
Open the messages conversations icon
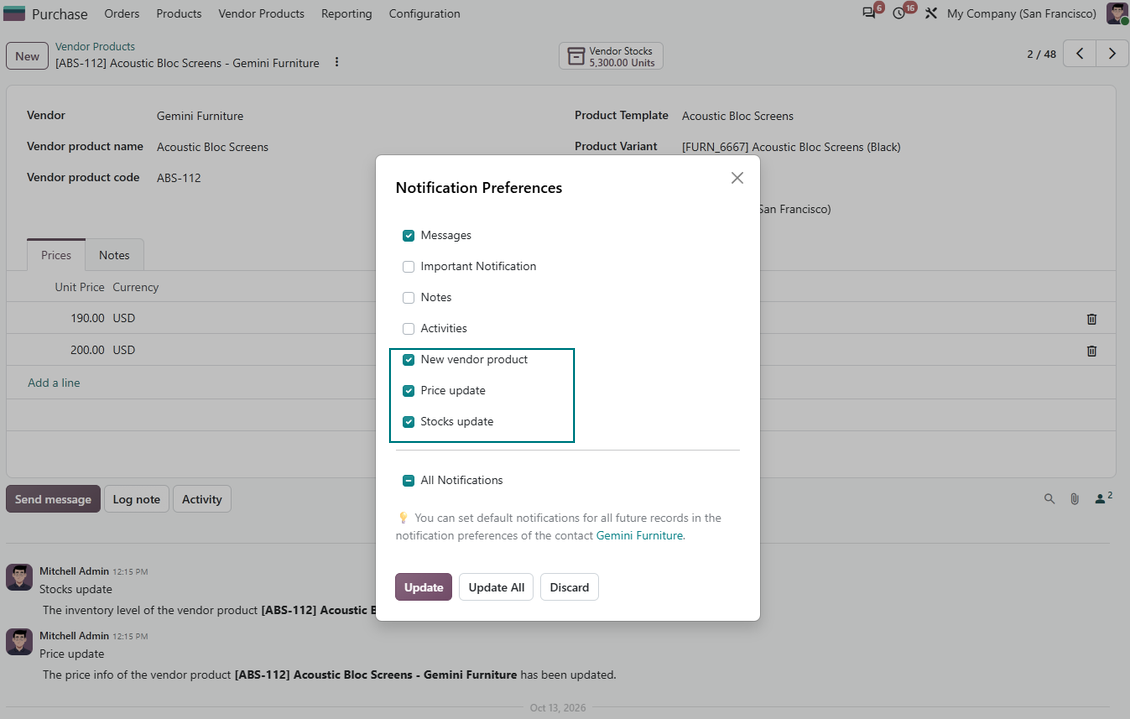pos(869,13)
